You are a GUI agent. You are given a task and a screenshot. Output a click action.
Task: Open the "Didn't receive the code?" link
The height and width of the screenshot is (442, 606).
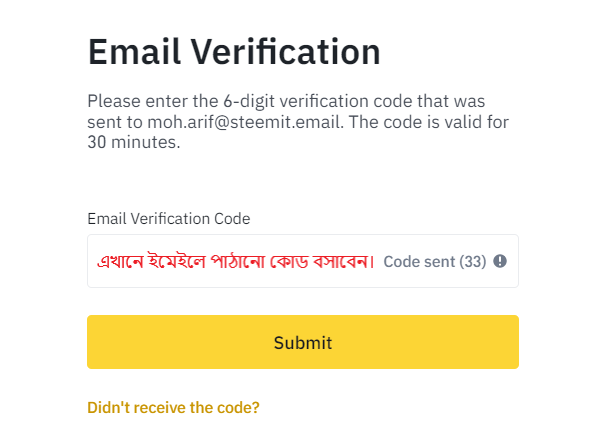click(x=173, y=408)
